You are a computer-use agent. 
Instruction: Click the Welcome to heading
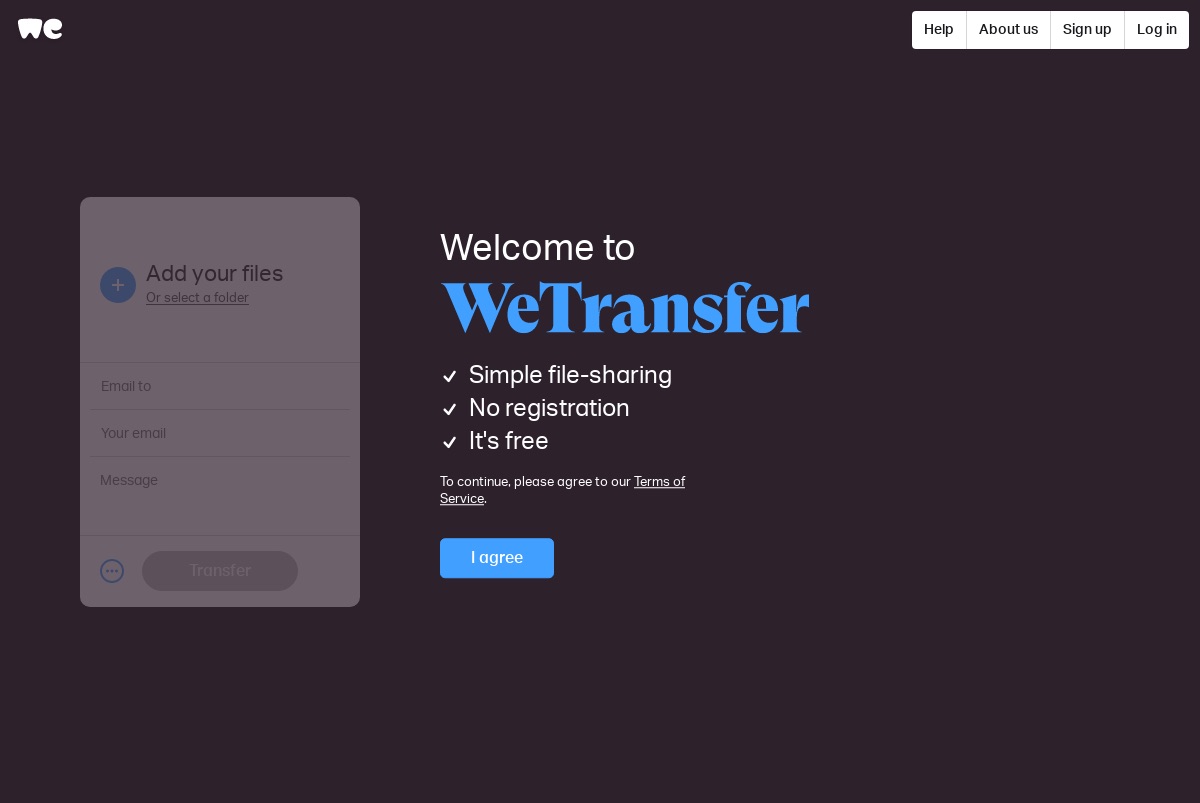(538, 248)
